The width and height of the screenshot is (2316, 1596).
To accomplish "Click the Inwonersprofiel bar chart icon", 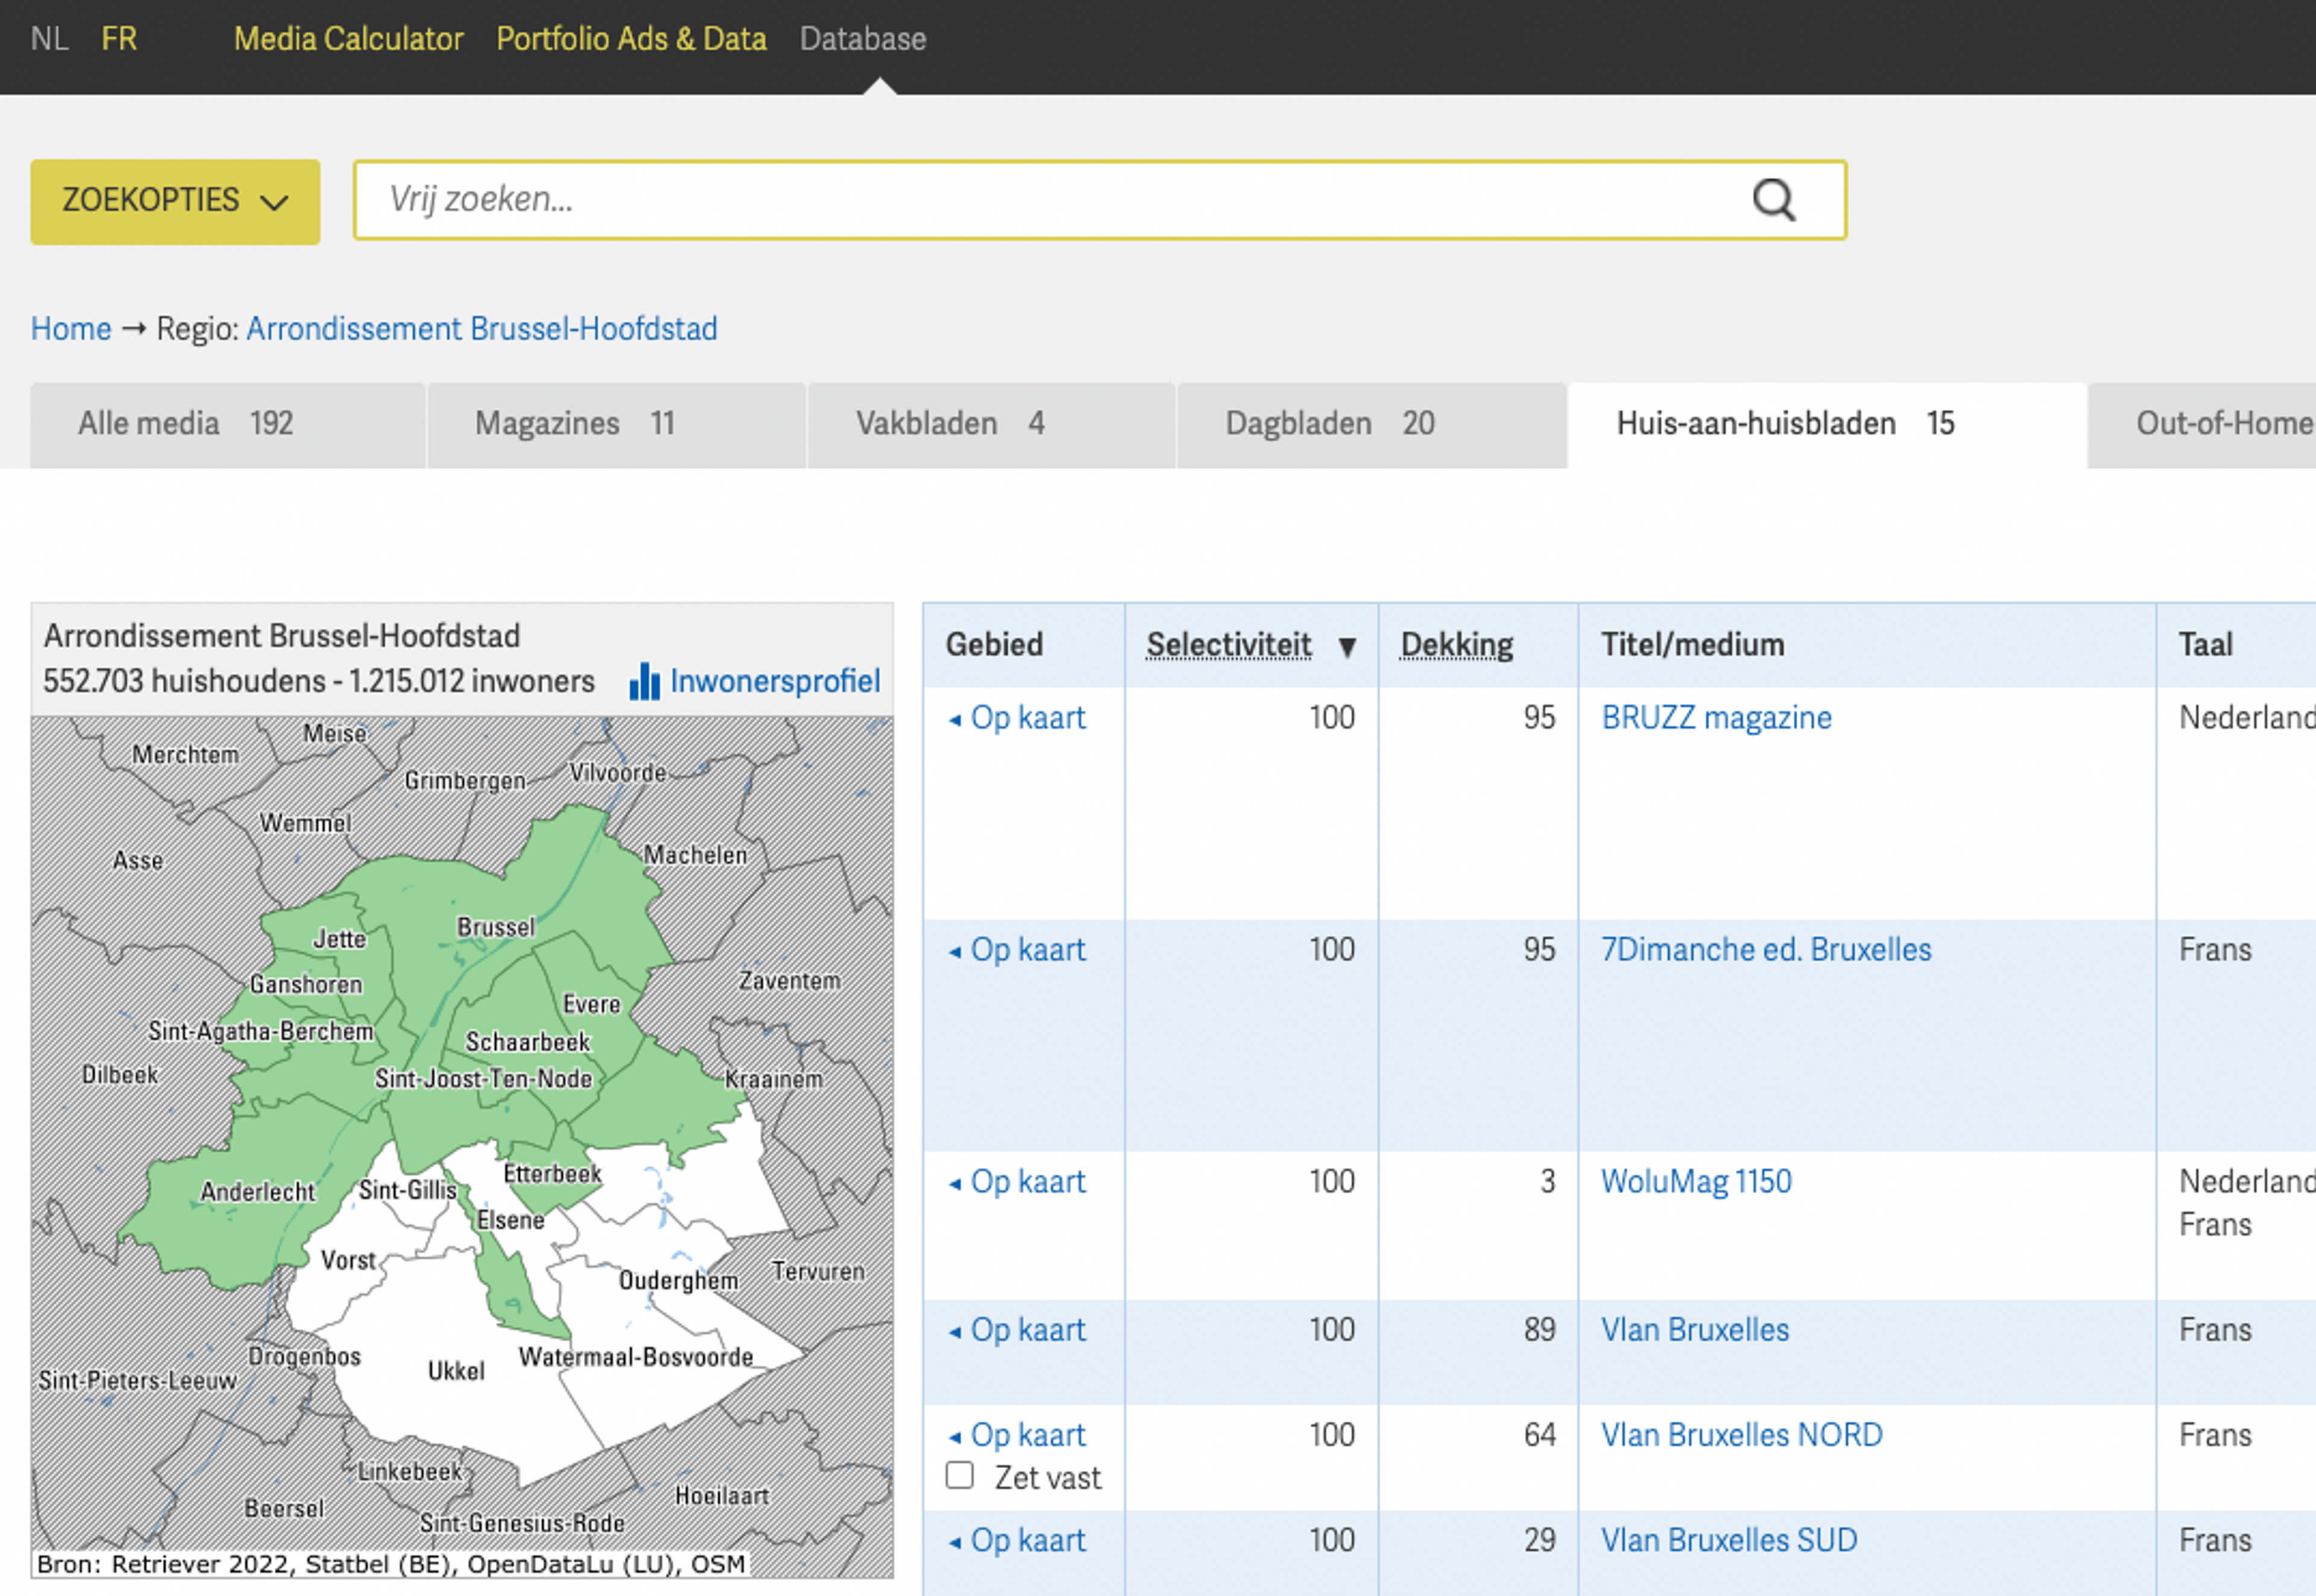I will pos(644,682).
